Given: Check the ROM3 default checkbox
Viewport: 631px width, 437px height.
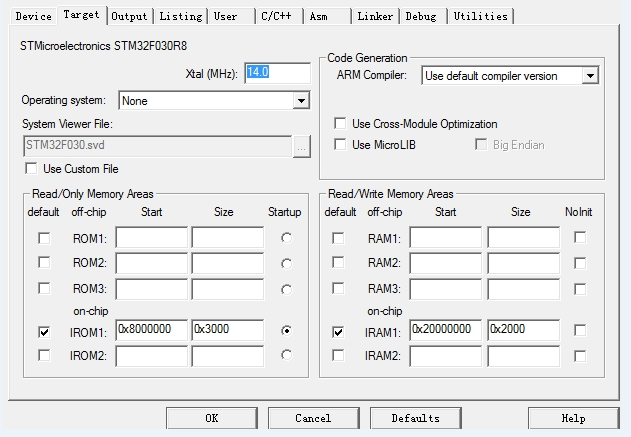Looking at the screenshot, I should coord(44,288).
